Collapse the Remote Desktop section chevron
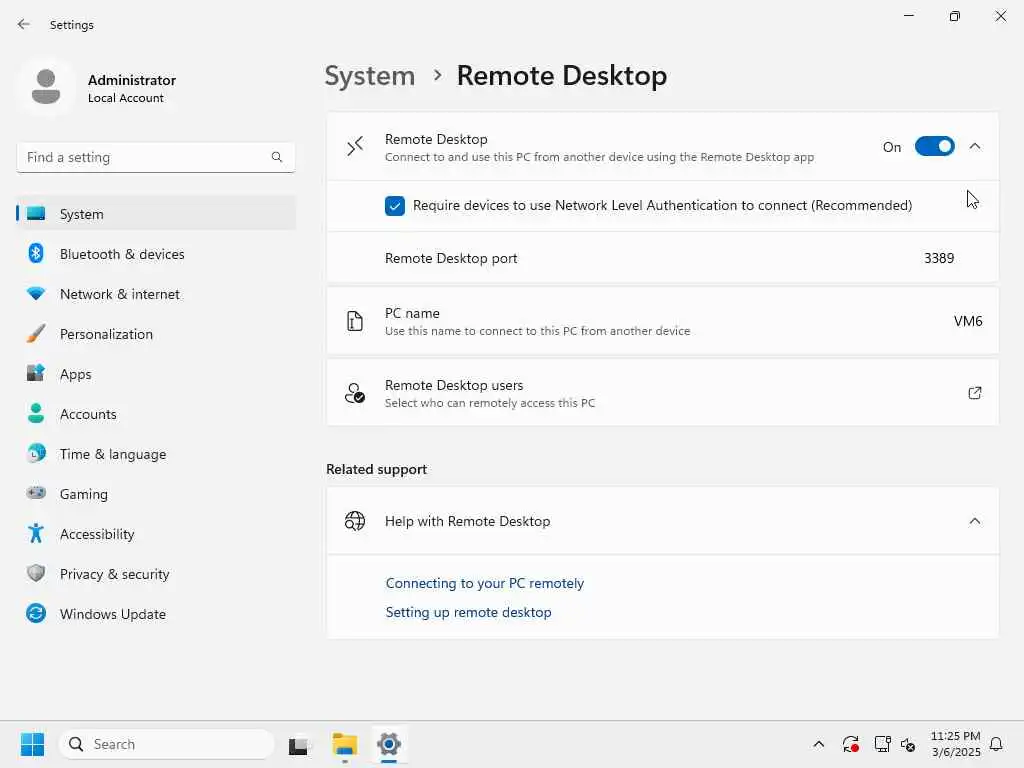The height and width of the screenshot is (768, 1024). click(974, 146)
